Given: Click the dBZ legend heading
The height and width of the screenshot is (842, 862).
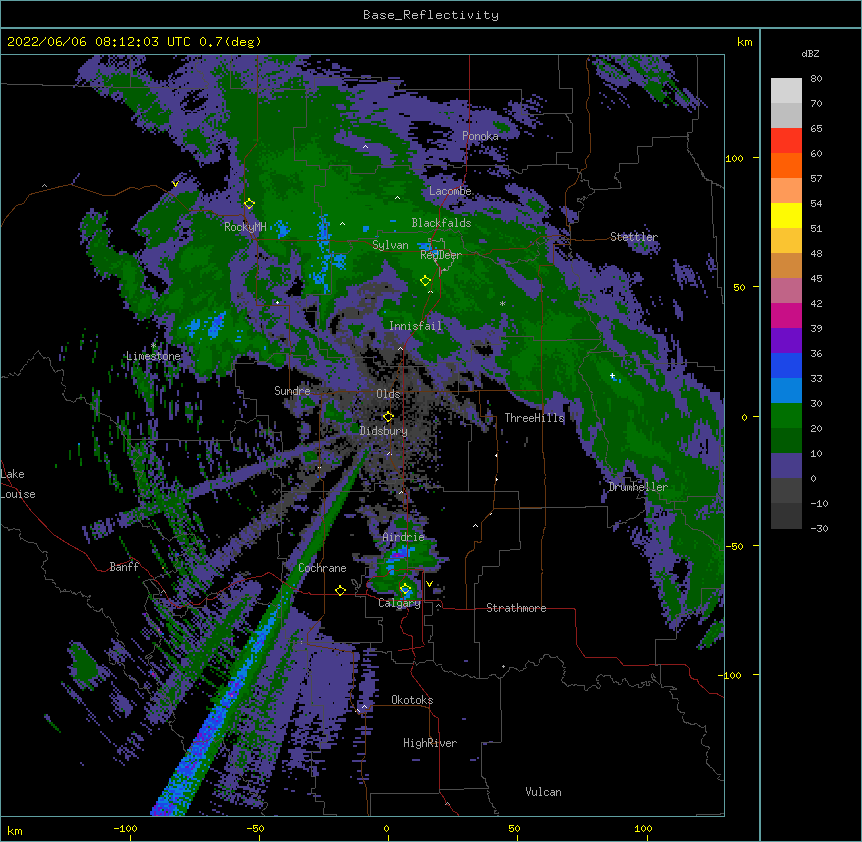Looking at the screenshot, I should click(810, 54).
